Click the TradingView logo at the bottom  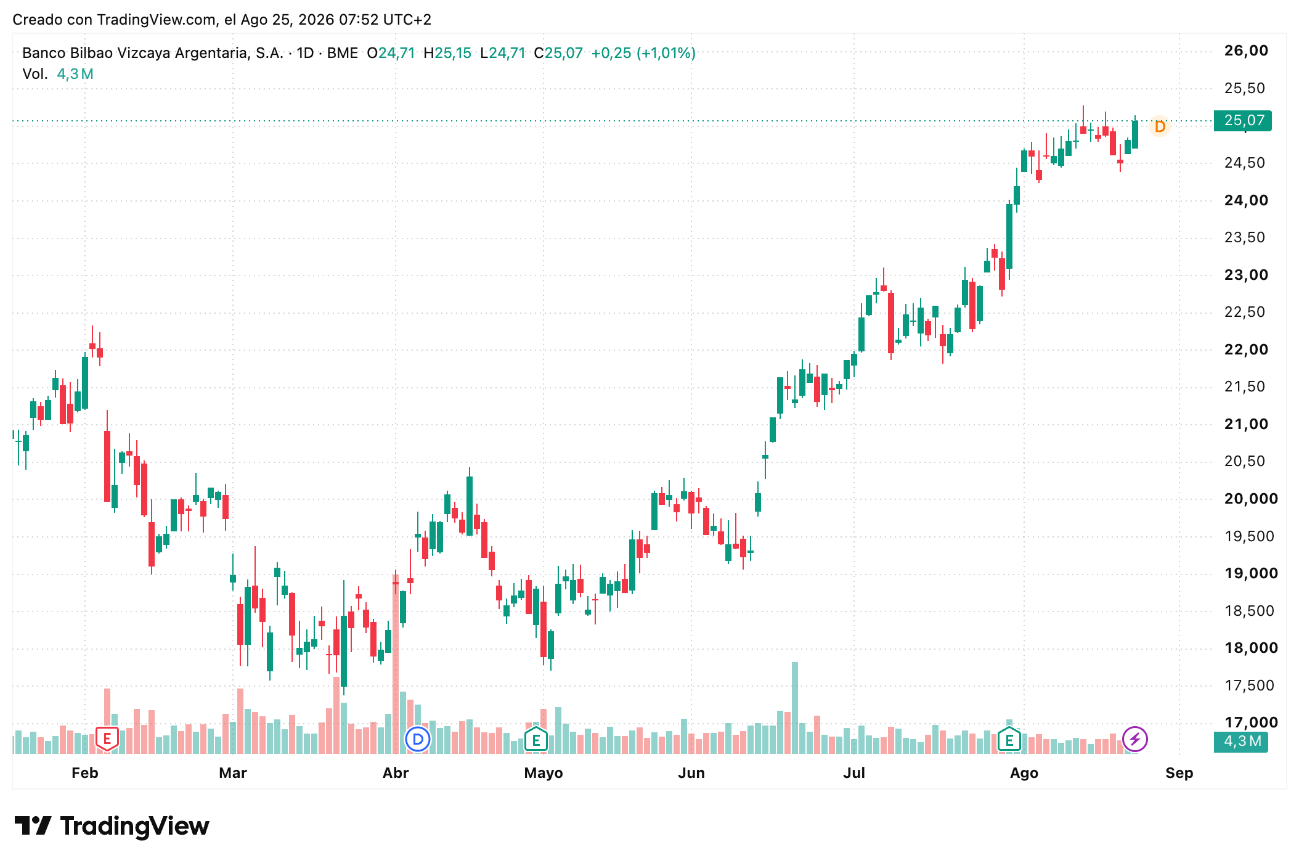[x=112, y=826]
